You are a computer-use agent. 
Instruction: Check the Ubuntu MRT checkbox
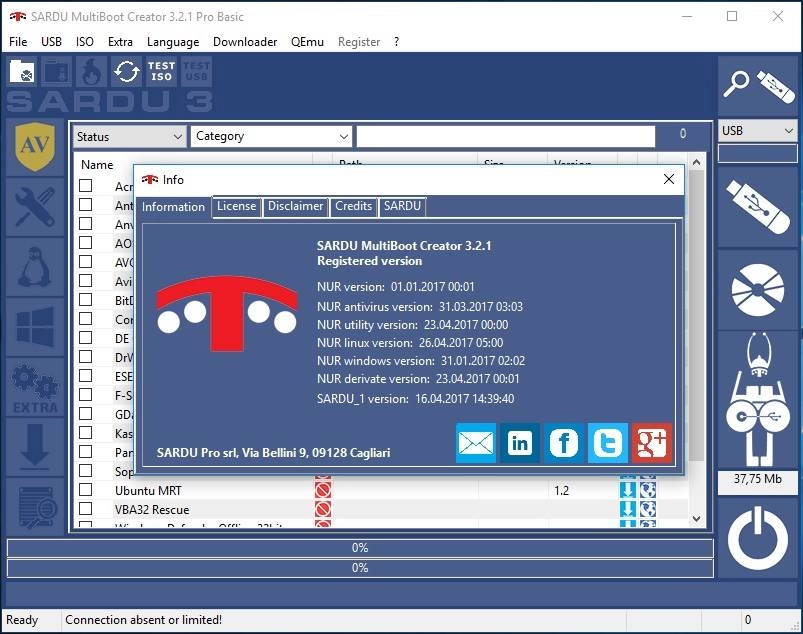coord(86,490)
